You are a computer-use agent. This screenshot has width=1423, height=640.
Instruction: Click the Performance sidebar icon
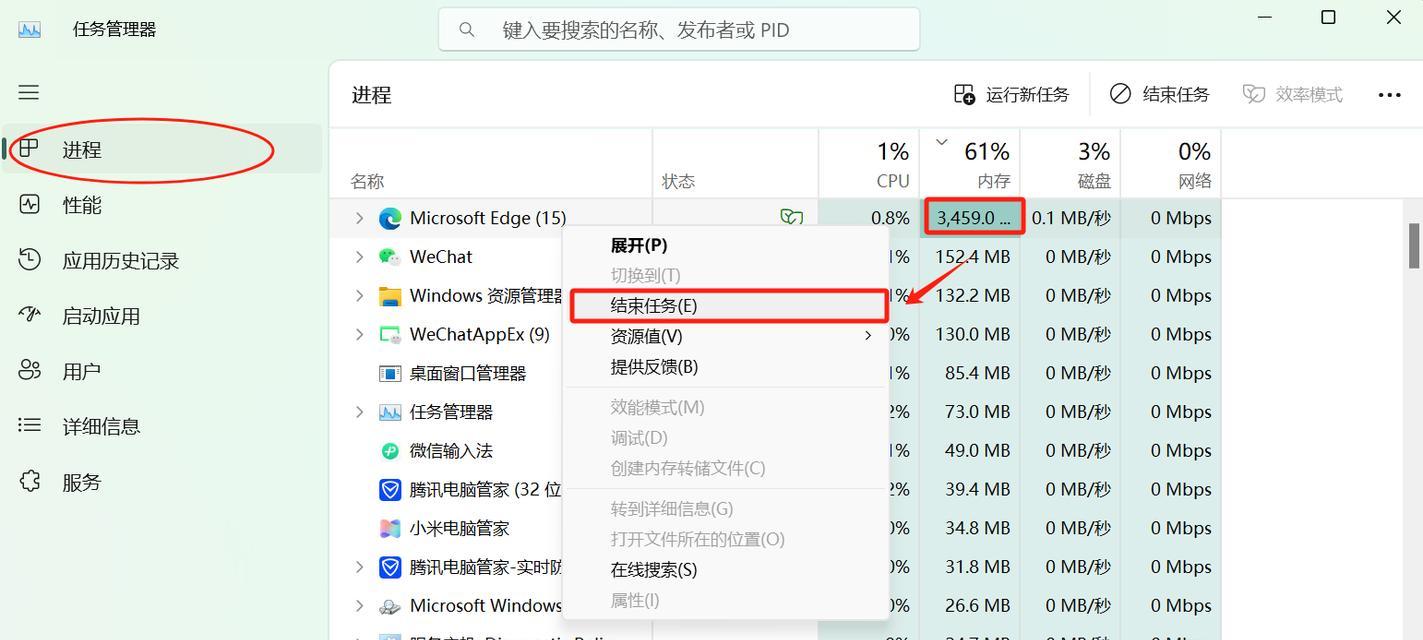(x=29, y=204)
